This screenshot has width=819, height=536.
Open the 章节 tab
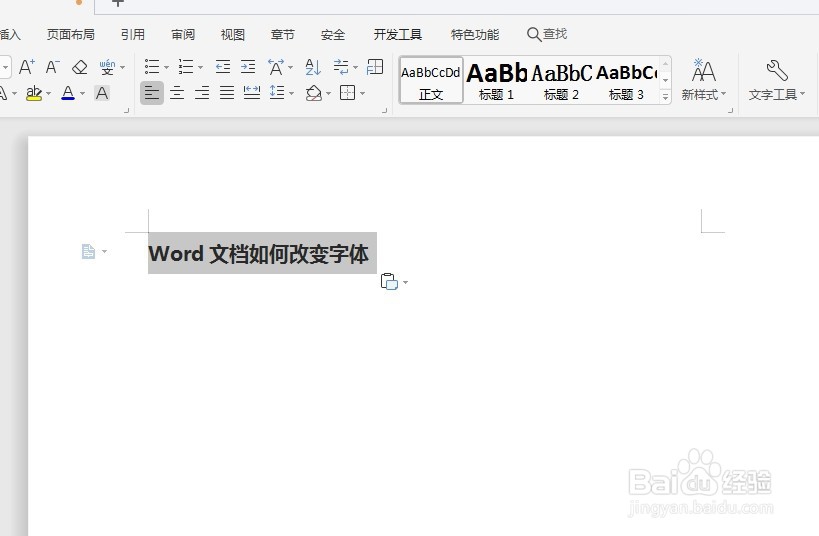click(x=283, y=34)
